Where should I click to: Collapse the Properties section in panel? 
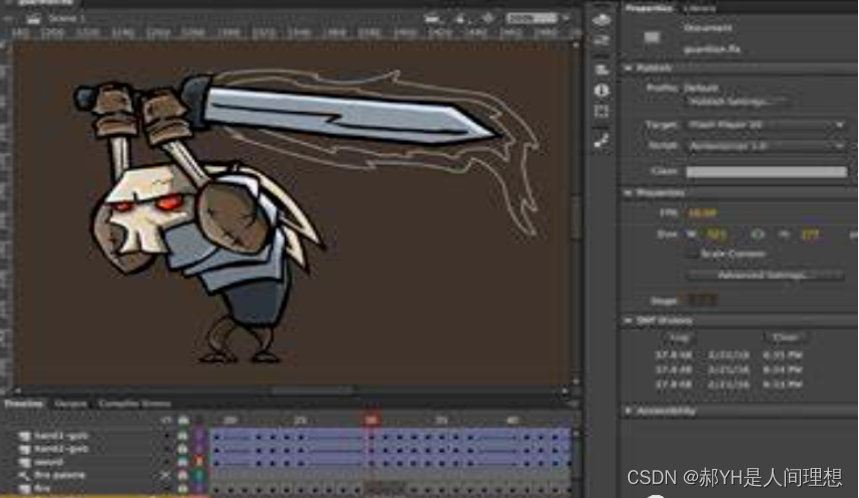(628, 193)
